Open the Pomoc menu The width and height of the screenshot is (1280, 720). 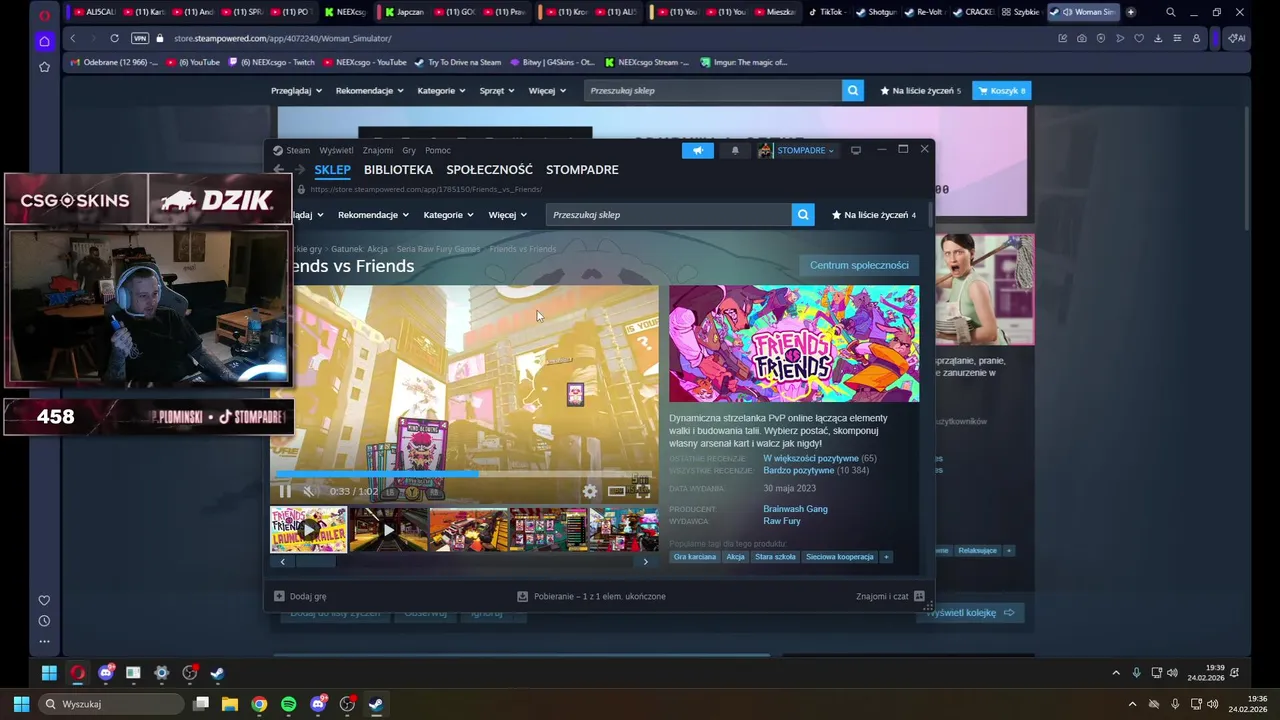point(438,150)
